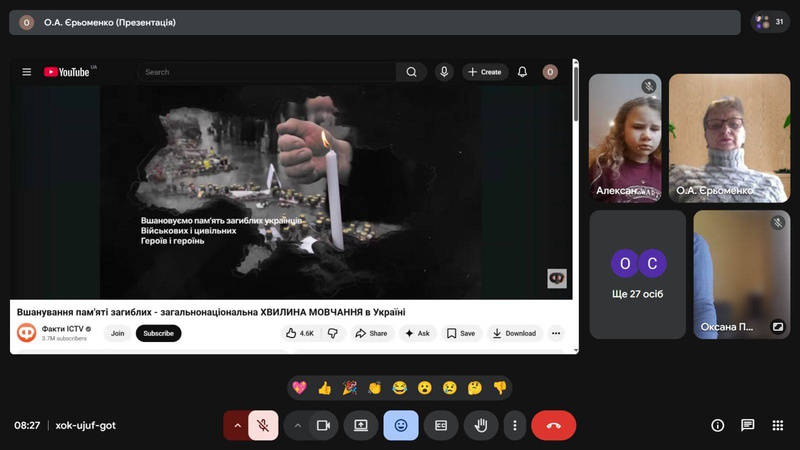The image size is (800, 450).
Task: Click the Subscribe button for Факти ICTV
Action: (158, 333)
